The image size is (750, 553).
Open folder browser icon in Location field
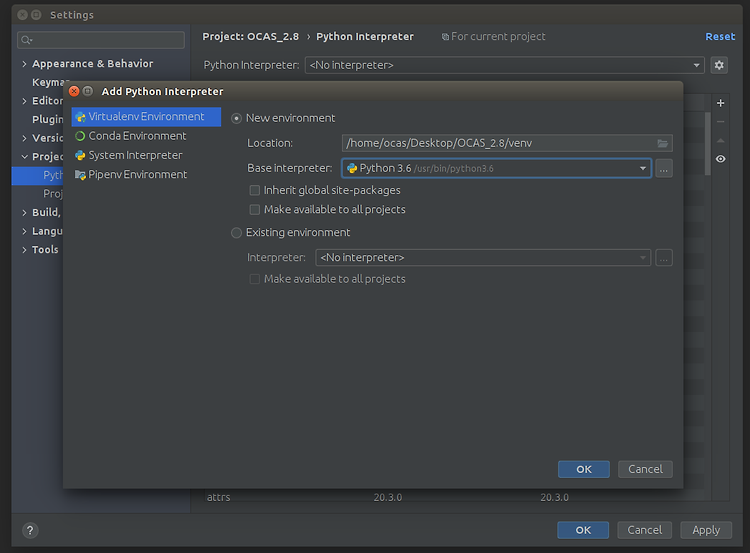[x=662, y=143]
